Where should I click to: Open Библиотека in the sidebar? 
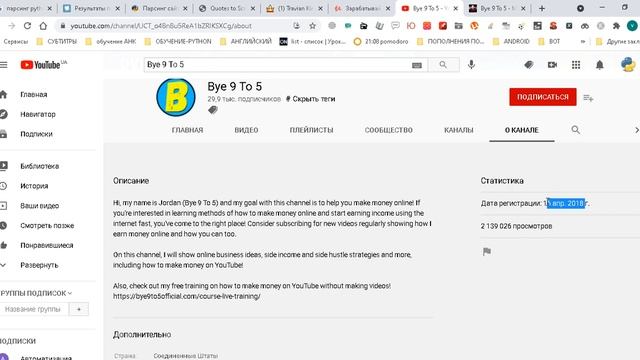(x=40, y=166)
